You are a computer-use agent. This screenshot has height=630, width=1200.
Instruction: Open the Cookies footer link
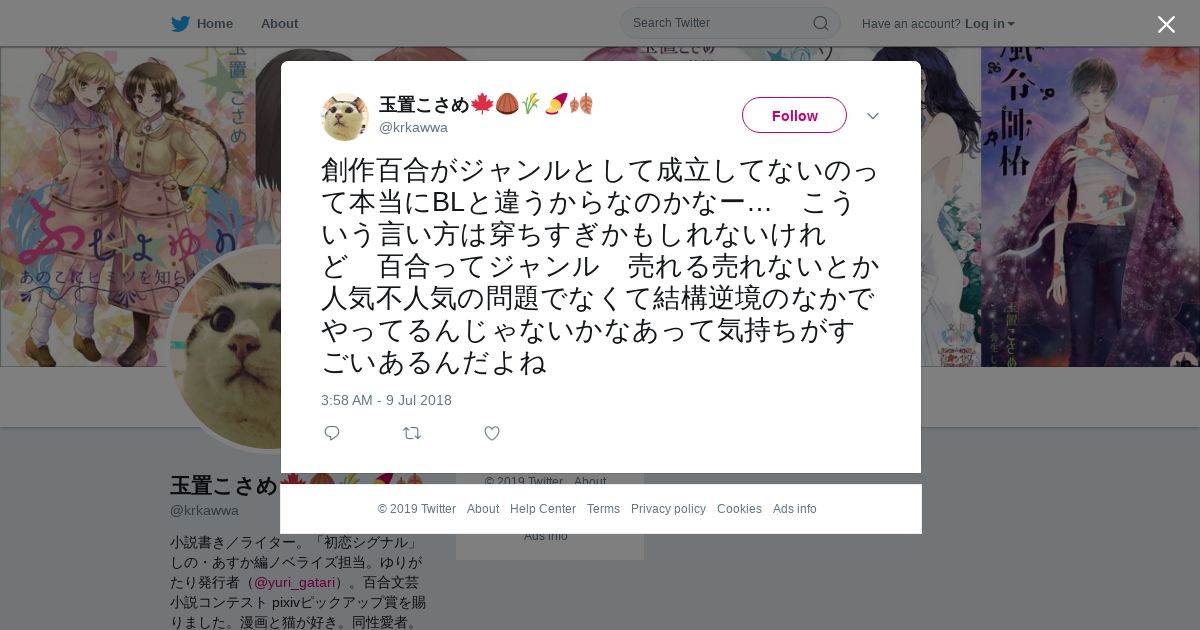tap(739, 509)
